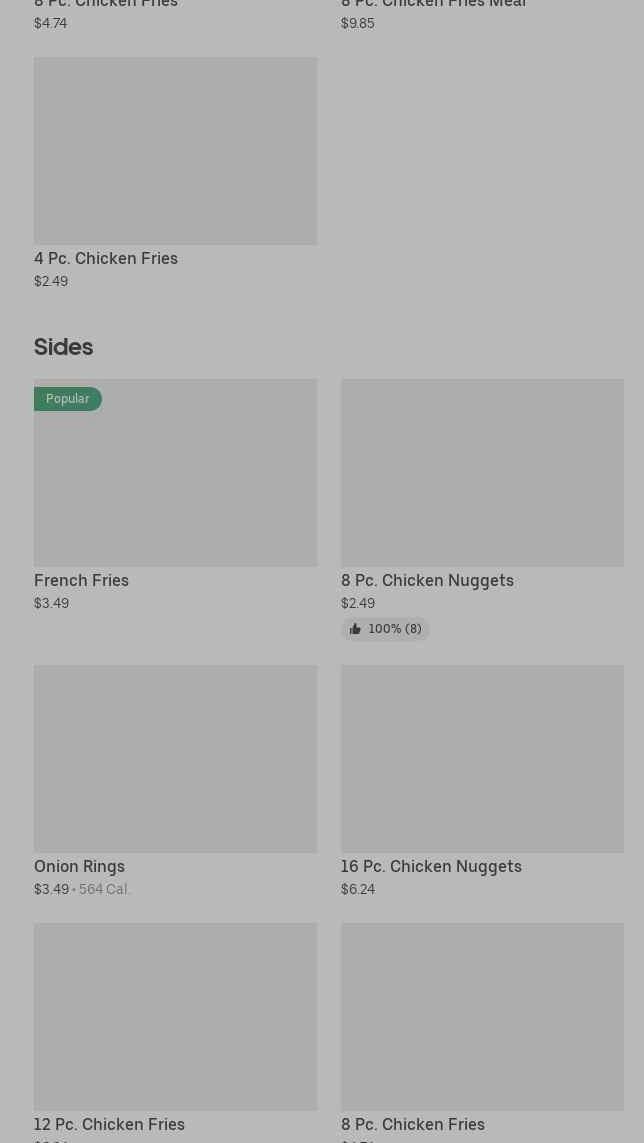Select the Popular badge on French Fries
This screenshot has width=644, height=1143.
(x=68, y=399)
